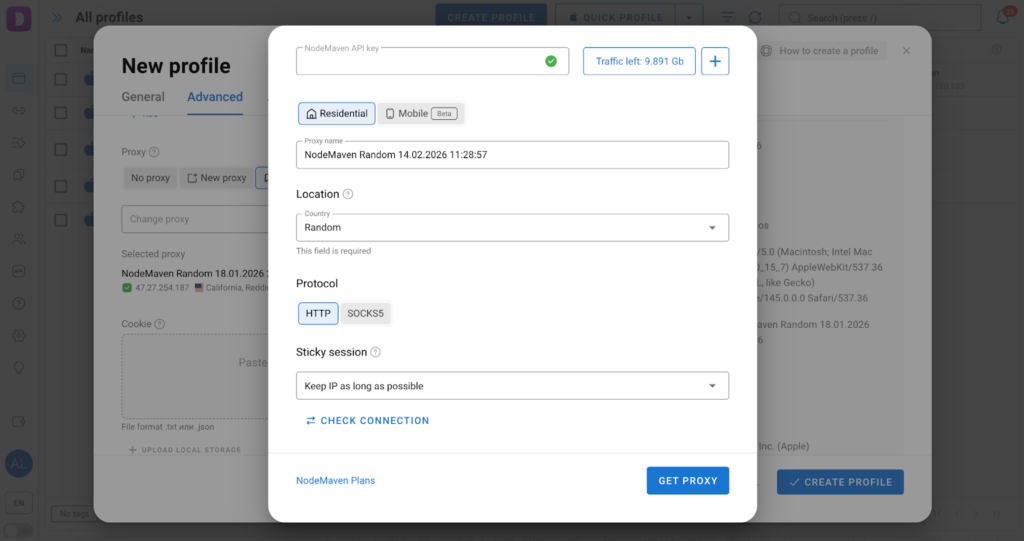The image size is (1024, 541).
Task: Open notifications bell icon
Action: pyautogui.click(x=1002, y=17)
